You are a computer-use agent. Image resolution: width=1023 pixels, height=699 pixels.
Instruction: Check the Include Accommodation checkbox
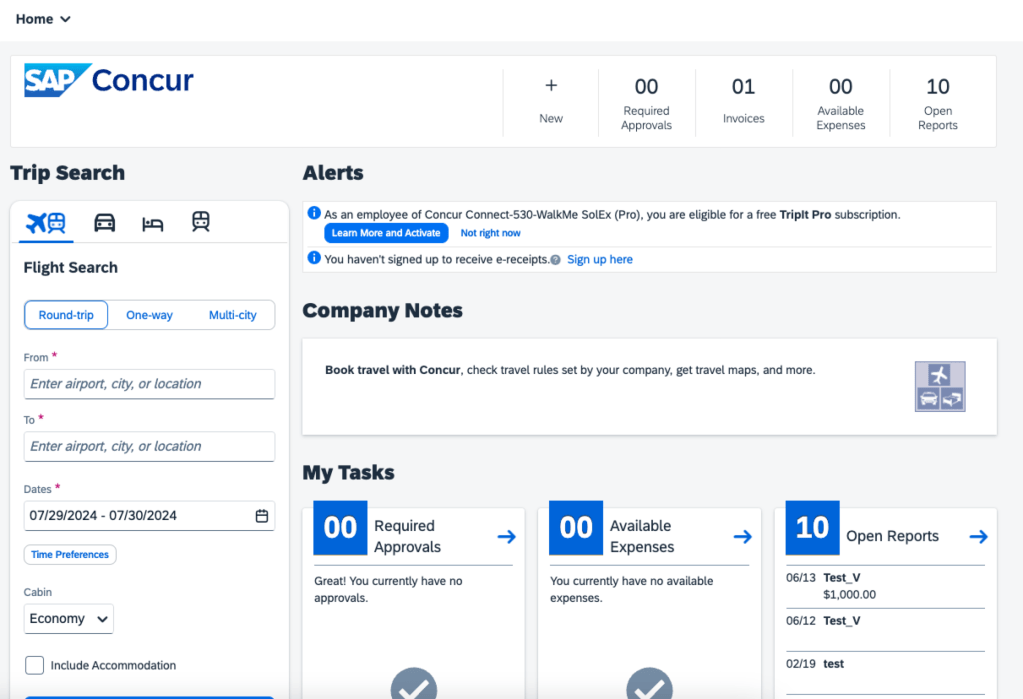coord(35,665)
